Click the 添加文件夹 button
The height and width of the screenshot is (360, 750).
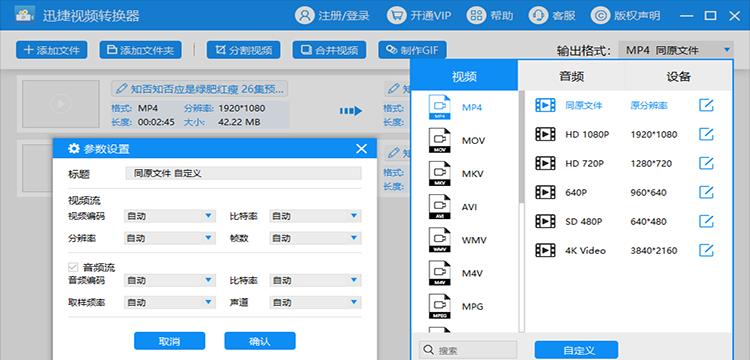point(141,50)
